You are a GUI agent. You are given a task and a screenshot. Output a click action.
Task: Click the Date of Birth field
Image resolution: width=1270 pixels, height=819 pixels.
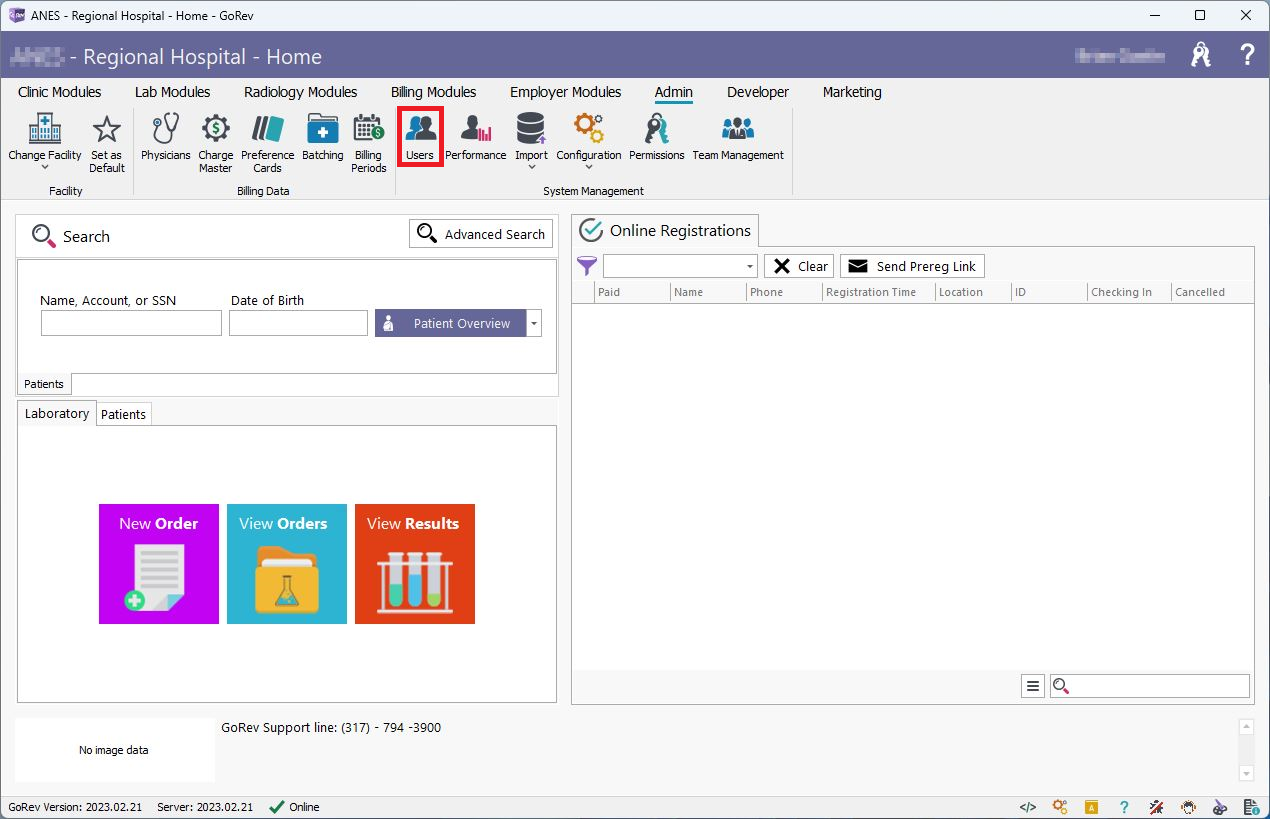tap(298, 323)
